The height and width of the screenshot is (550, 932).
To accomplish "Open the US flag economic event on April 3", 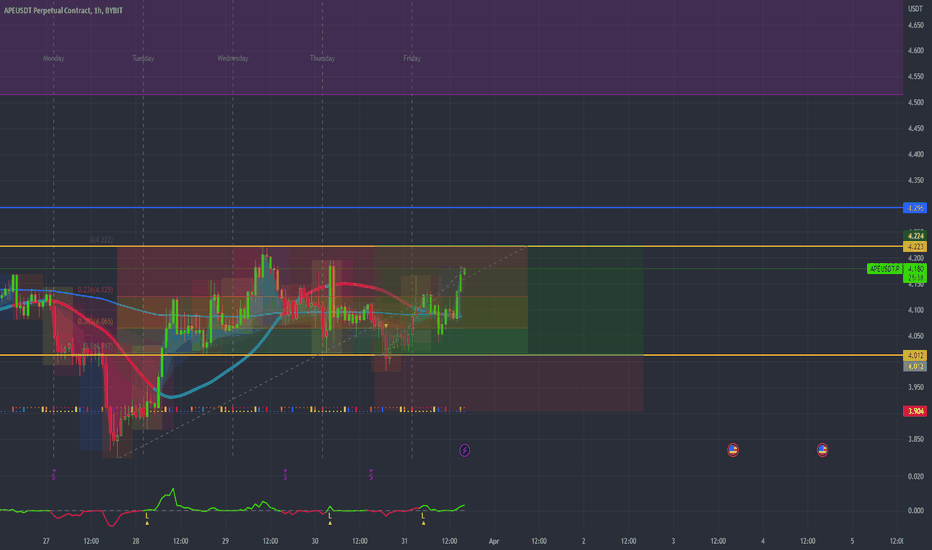I will [x=733, y=450].
